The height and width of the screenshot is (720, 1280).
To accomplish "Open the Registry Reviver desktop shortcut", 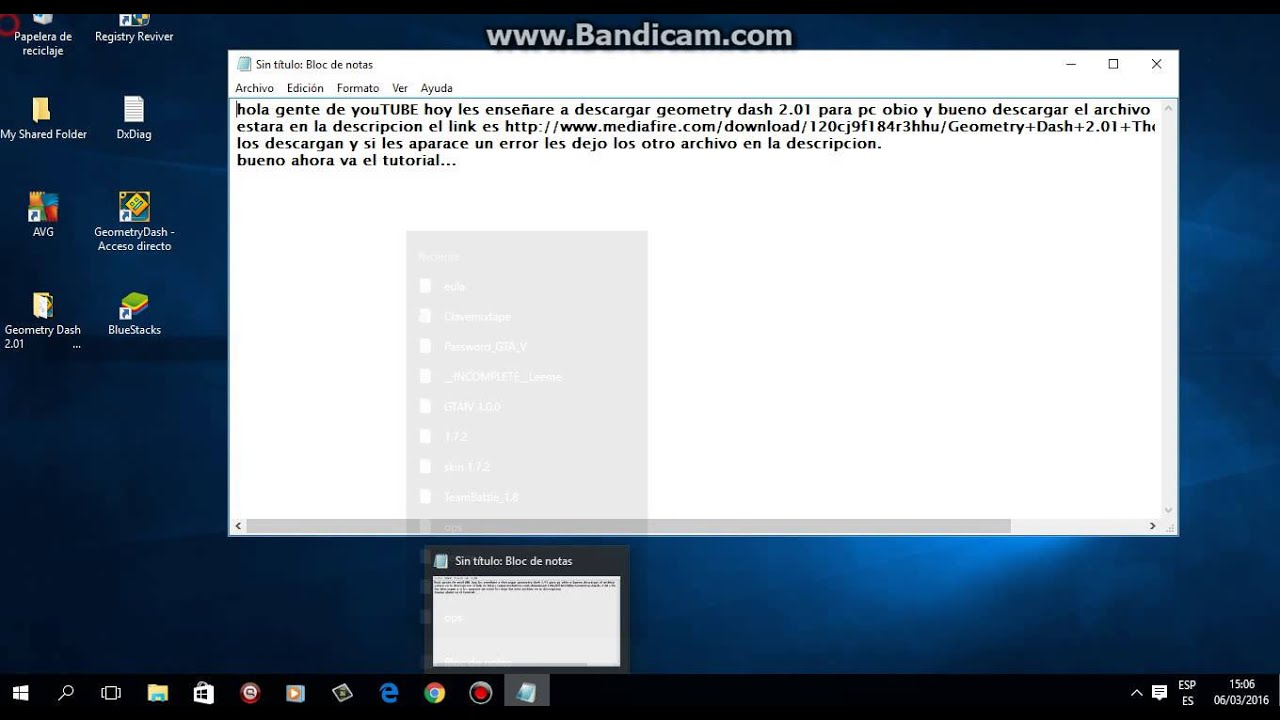I will [x=134, y=28].
